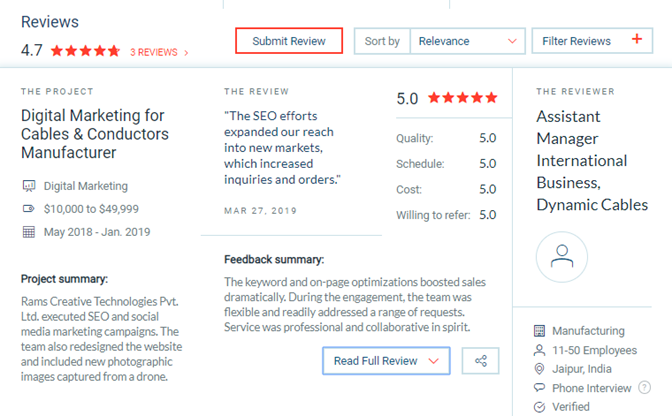Image resolution: width=672 pixels, height=416 pixels.
Task: Click the Verified checkmark icon
Action: 540,407
